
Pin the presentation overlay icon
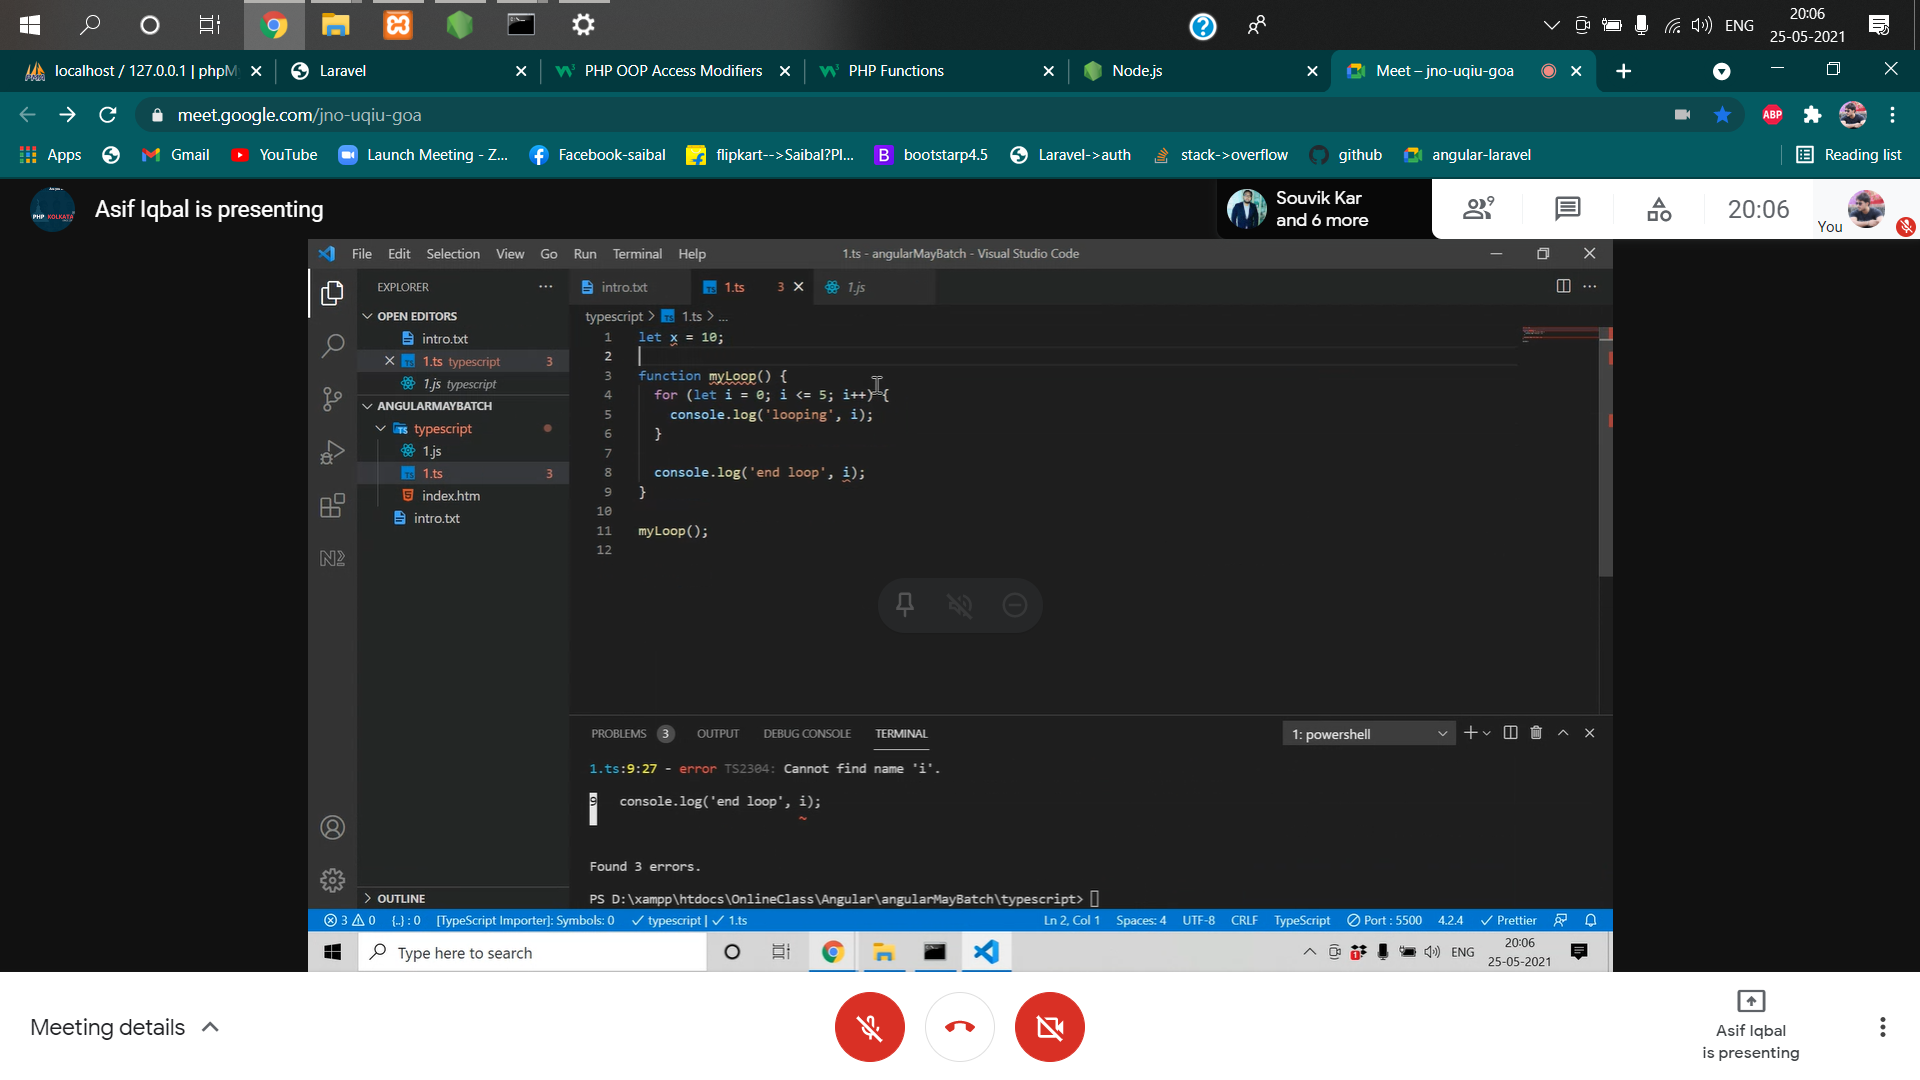tap(905, 605)
